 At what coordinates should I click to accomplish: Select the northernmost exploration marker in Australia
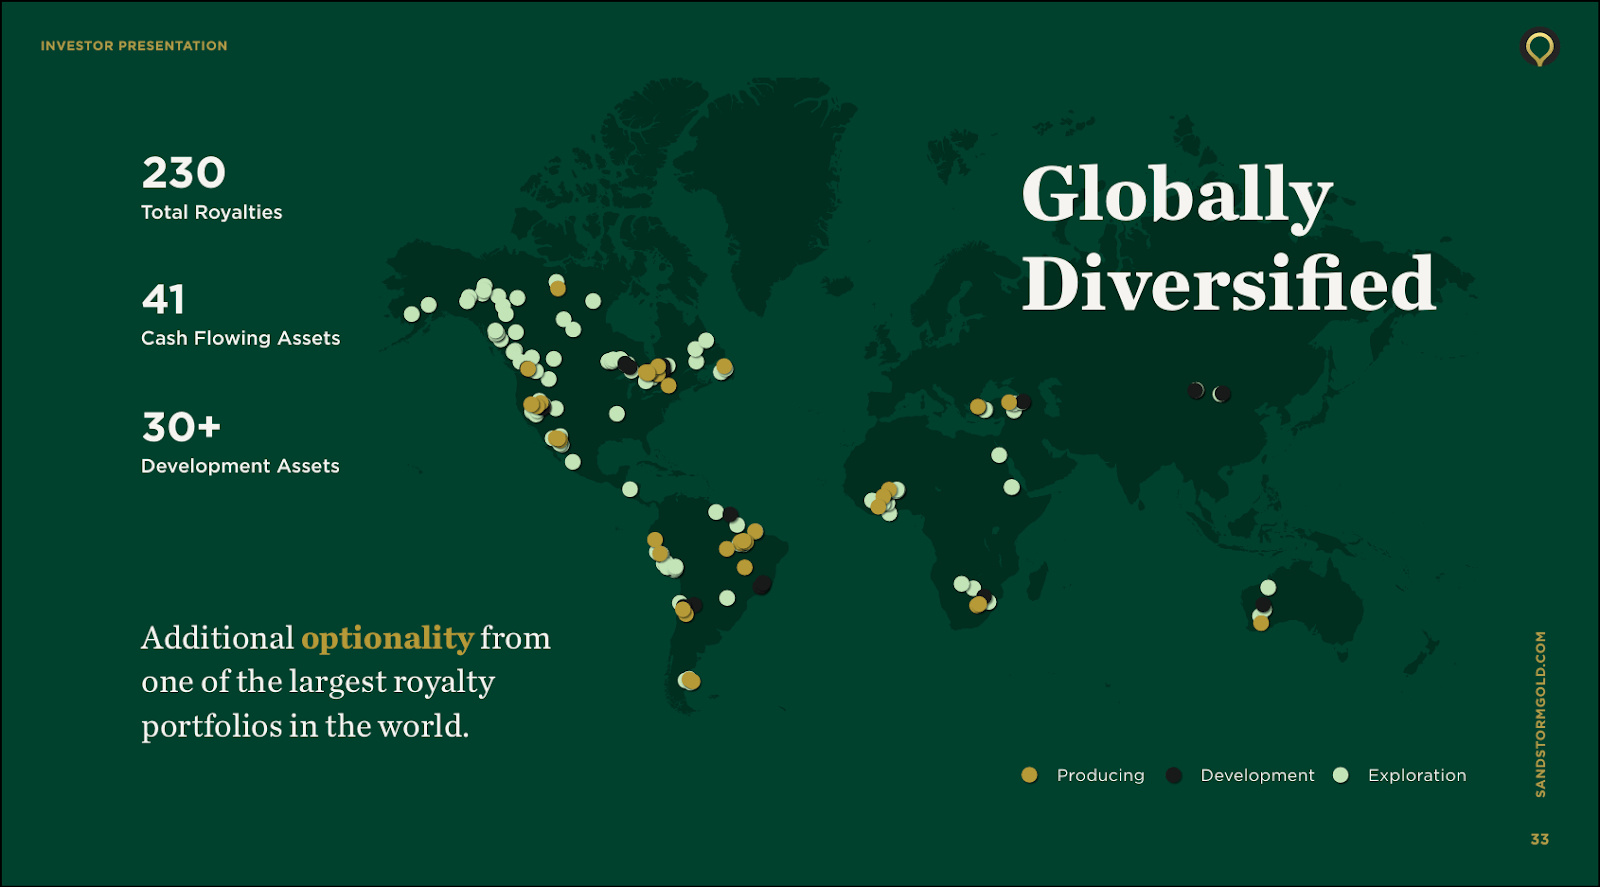1268,587
